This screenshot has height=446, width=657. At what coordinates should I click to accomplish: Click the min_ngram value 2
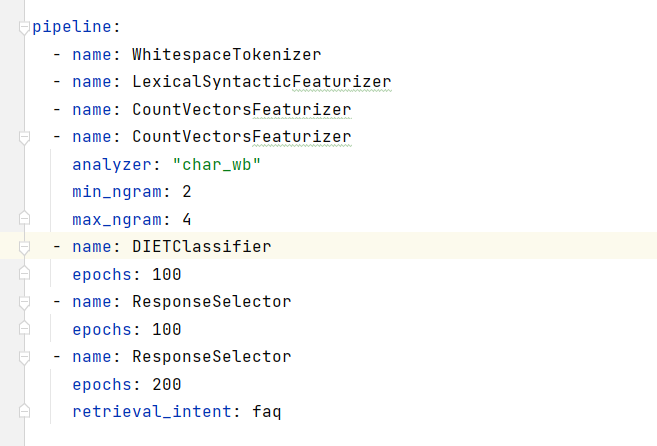coord(186,191)
